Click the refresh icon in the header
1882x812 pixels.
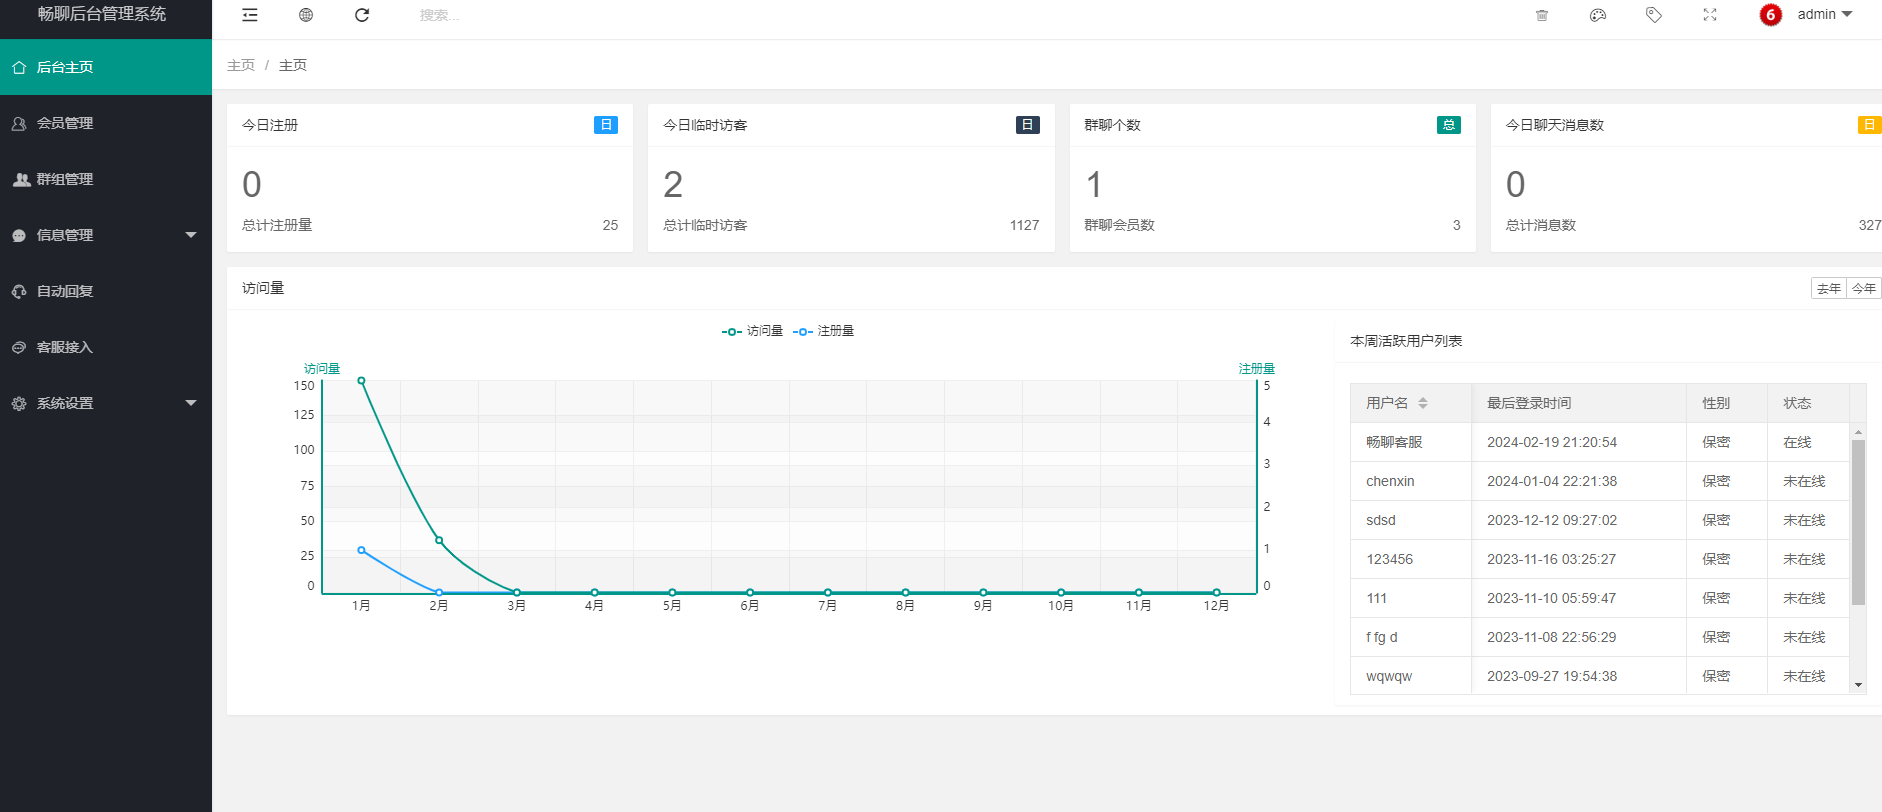(x=362, y=15)
